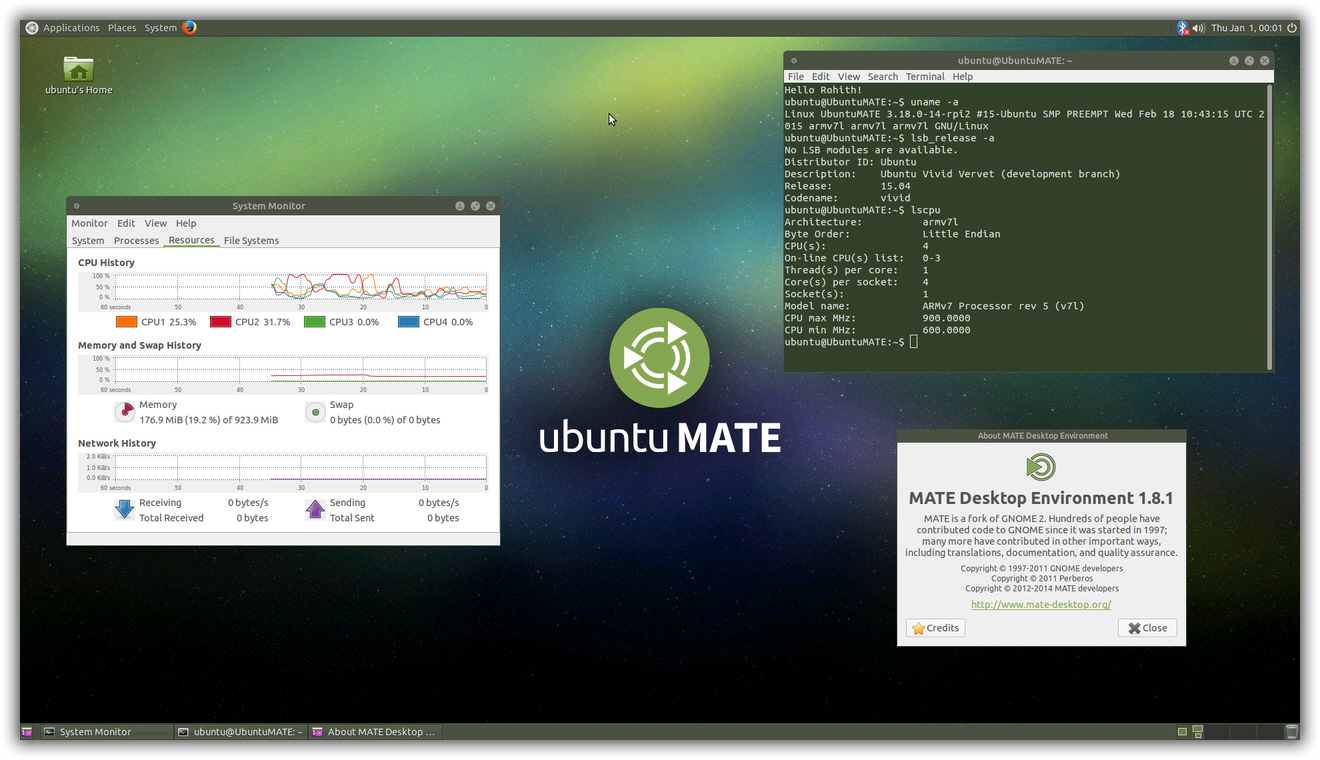Open Search menu in terminal

point(883,76)
